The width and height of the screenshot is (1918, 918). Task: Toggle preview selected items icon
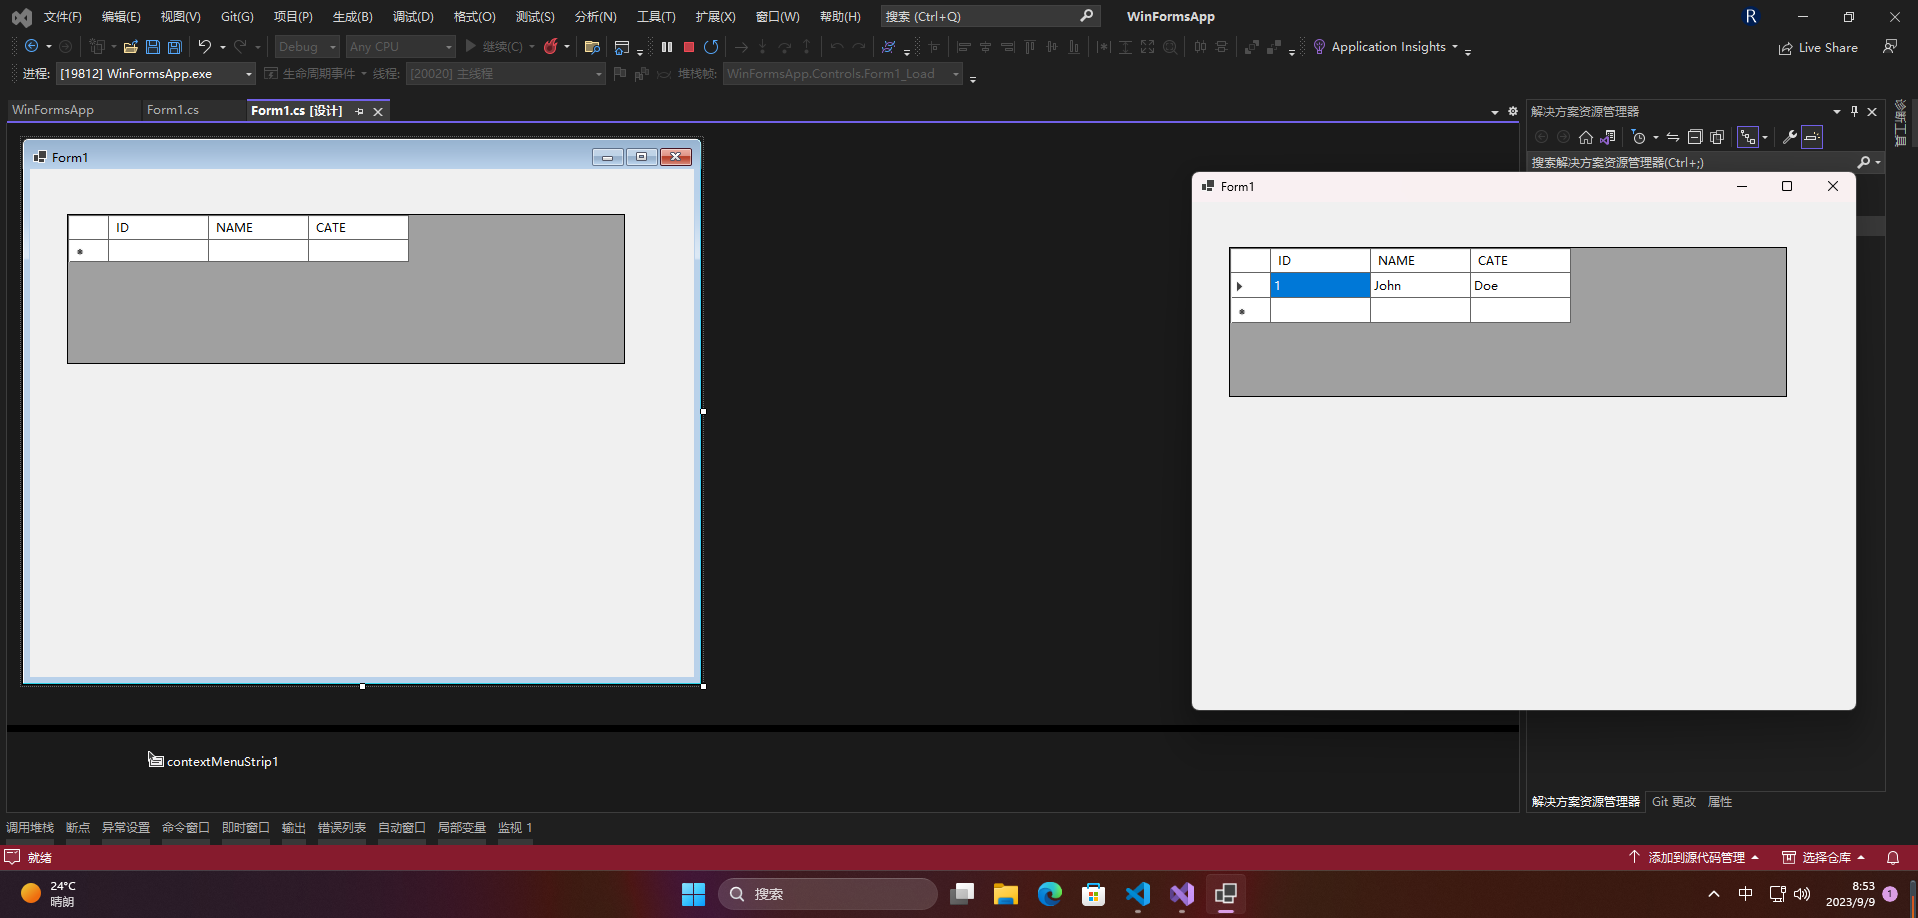click(x=1812, y=137)
